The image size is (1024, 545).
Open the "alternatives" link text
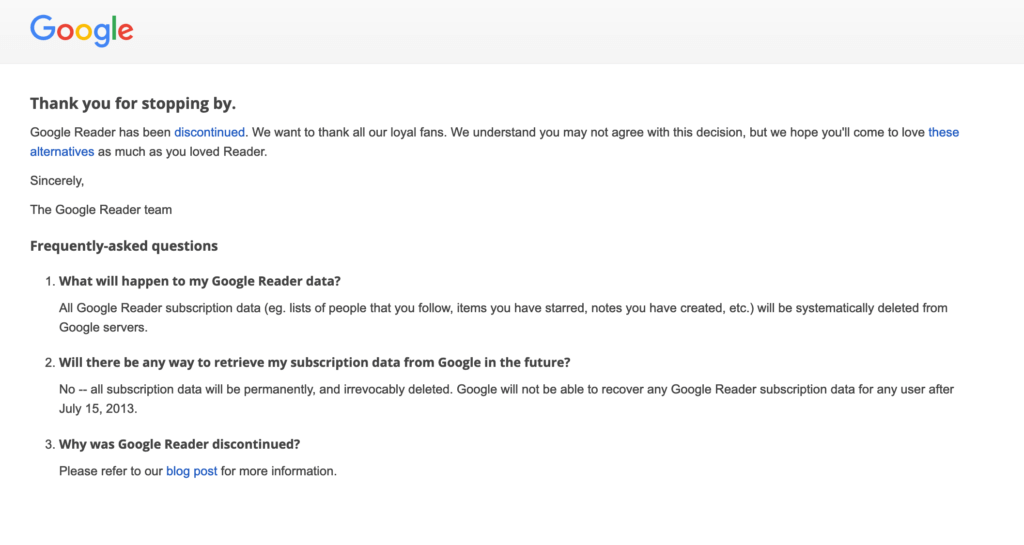tap(62, 152)
